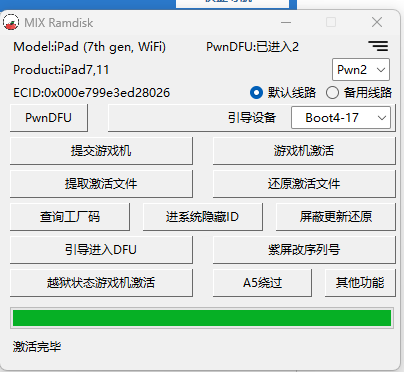Click the MIX Ramdisk app logo icon
Screen dimensions: 404x372
coord(11,22)
